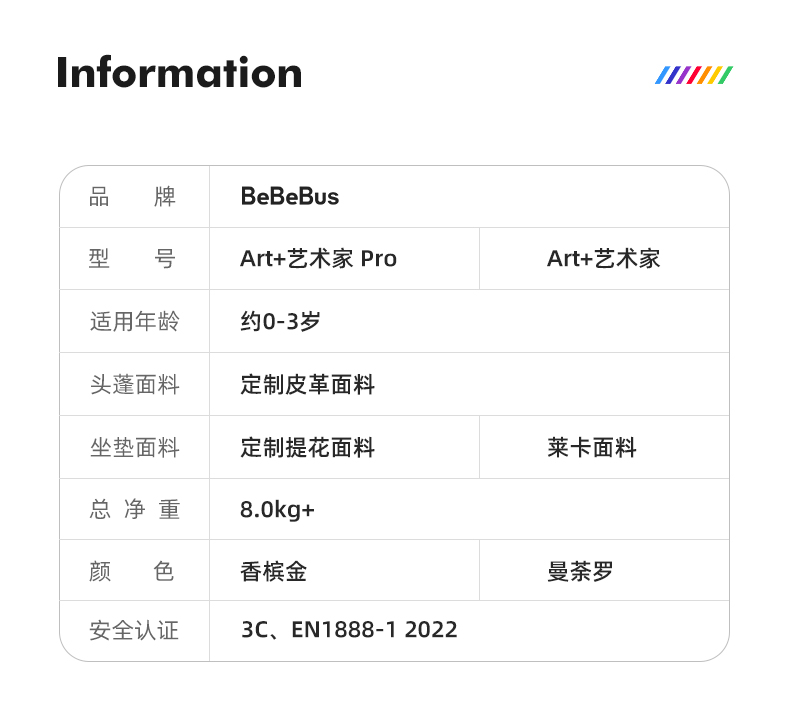Click the 型号 row label

coord(133,259)
